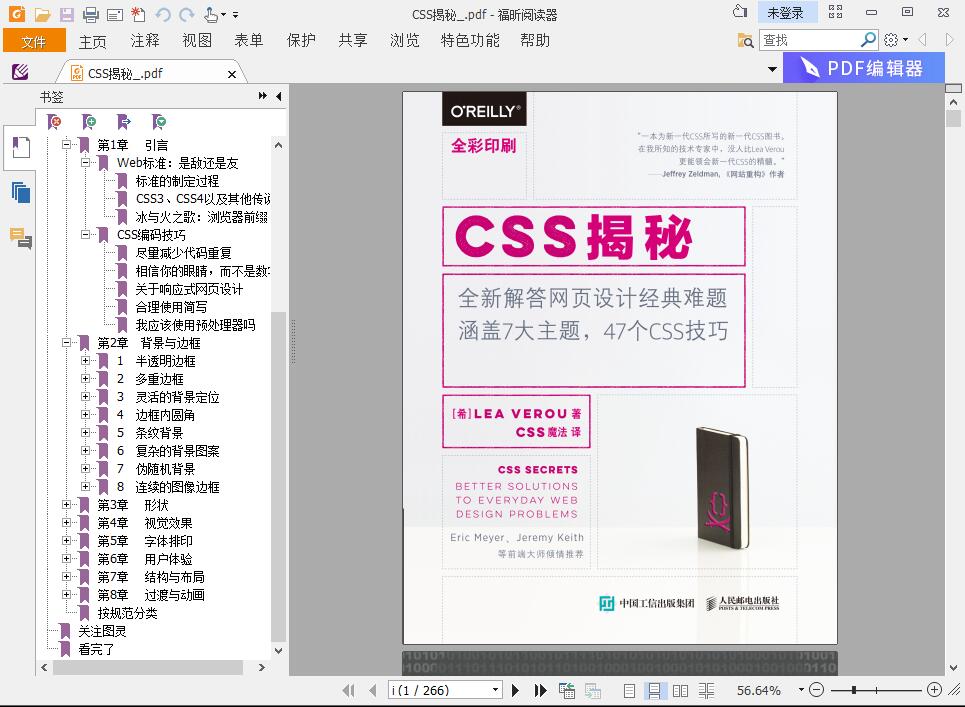Click the CSS揭秘 cover page
965x707 pixels.
point(620,368)
